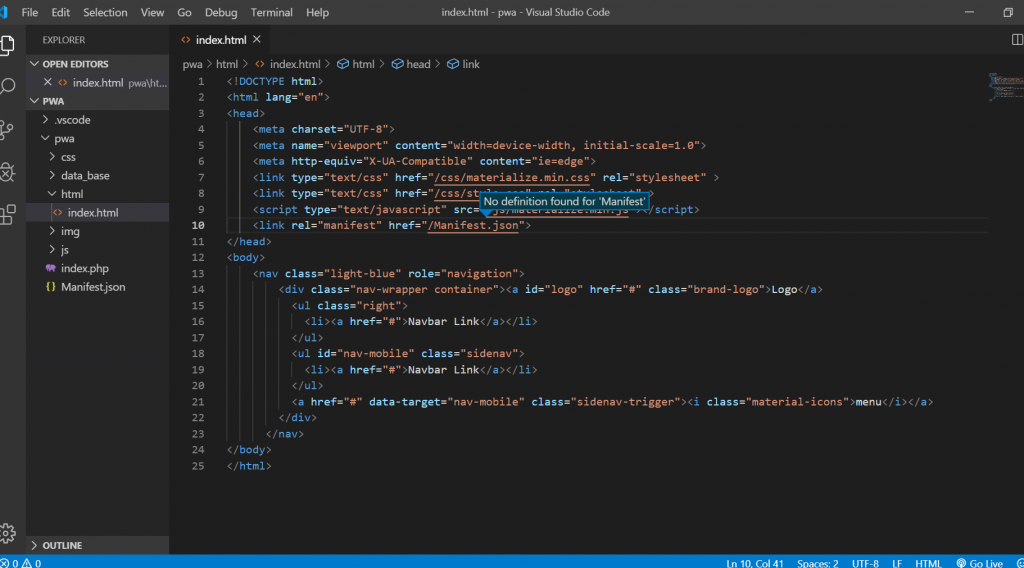Restore down the VS Code window
The image size is (1024, 568).
[1008, 12]
